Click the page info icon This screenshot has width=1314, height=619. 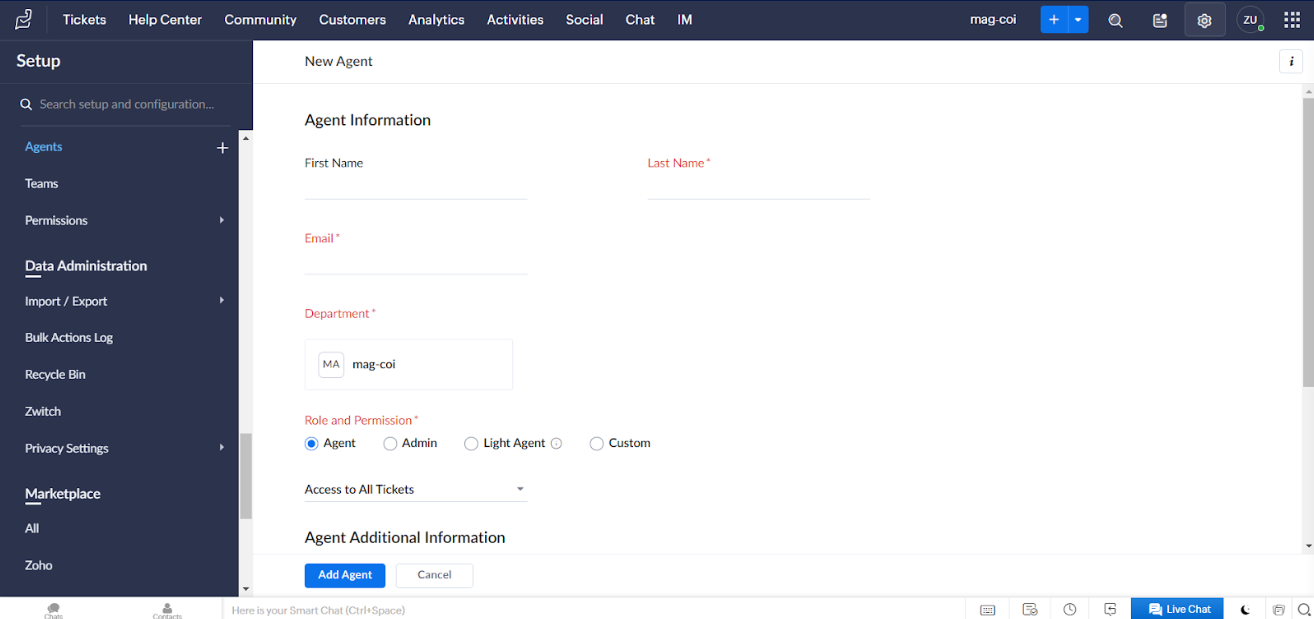[x=1291, y=62]
